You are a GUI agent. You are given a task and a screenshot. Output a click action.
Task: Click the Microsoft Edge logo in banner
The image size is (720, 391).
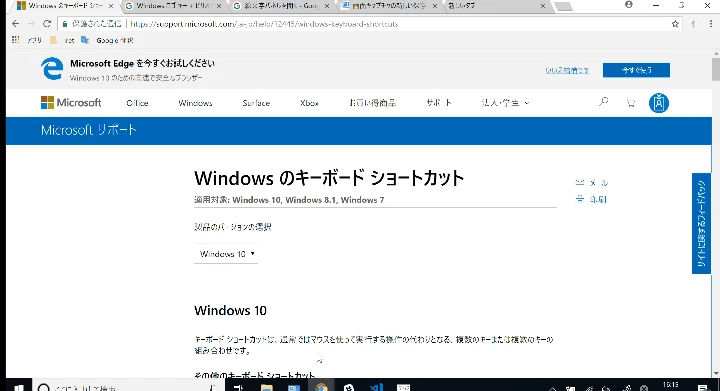click(52, 69)
